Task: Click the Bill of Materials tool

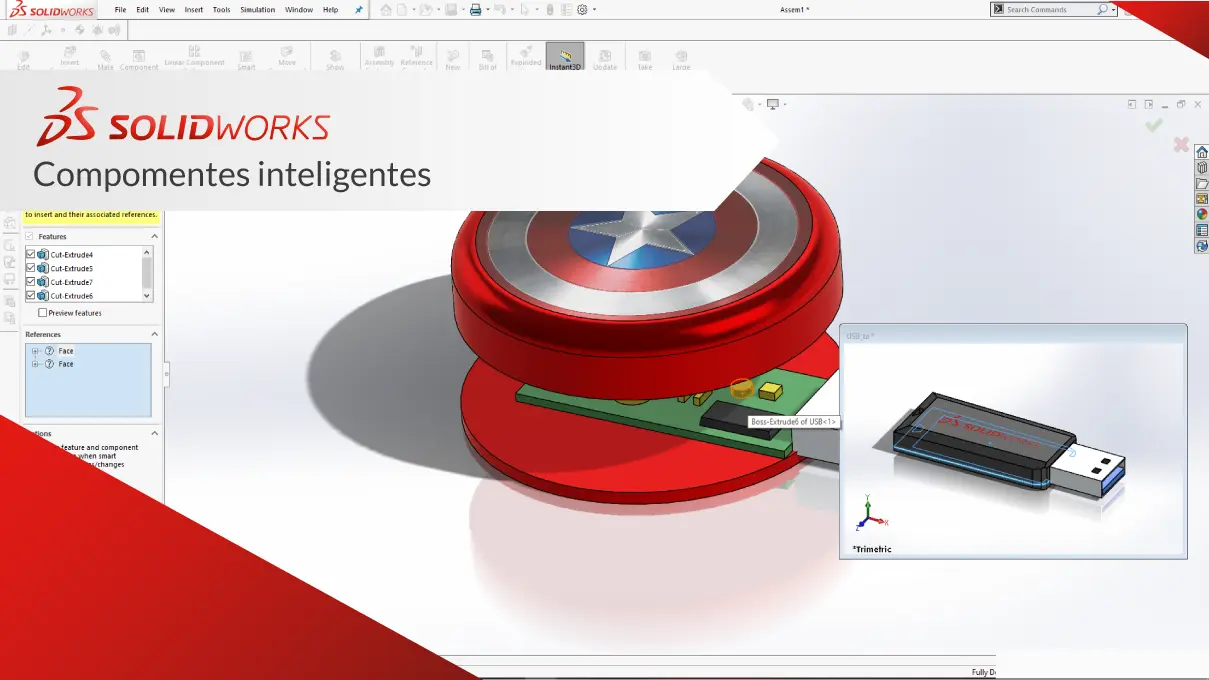Action: tap(487, 58)
